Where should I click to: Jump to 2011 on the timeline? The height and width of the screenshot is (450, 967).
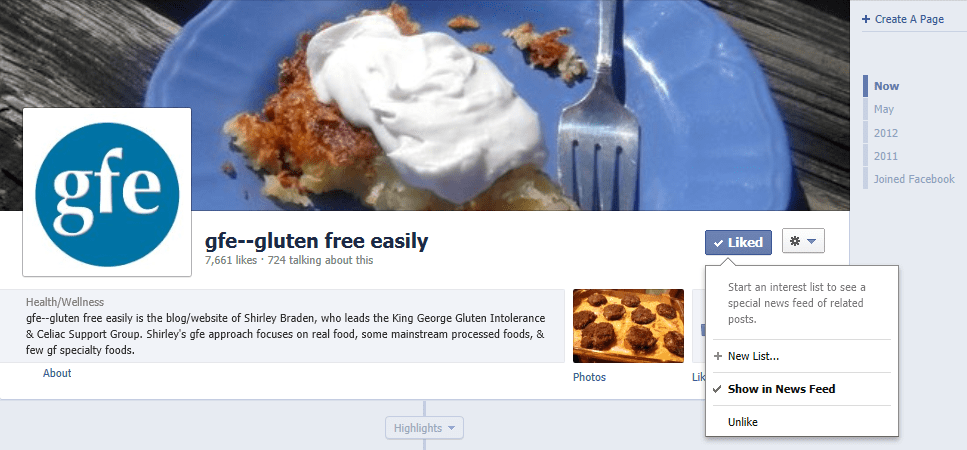coord(886,157)
